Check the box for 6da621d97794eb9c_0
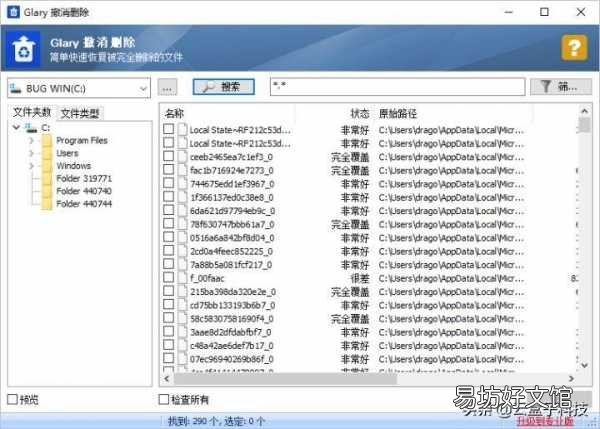This screenshot has height=429, width=600. tap(168, 210)
